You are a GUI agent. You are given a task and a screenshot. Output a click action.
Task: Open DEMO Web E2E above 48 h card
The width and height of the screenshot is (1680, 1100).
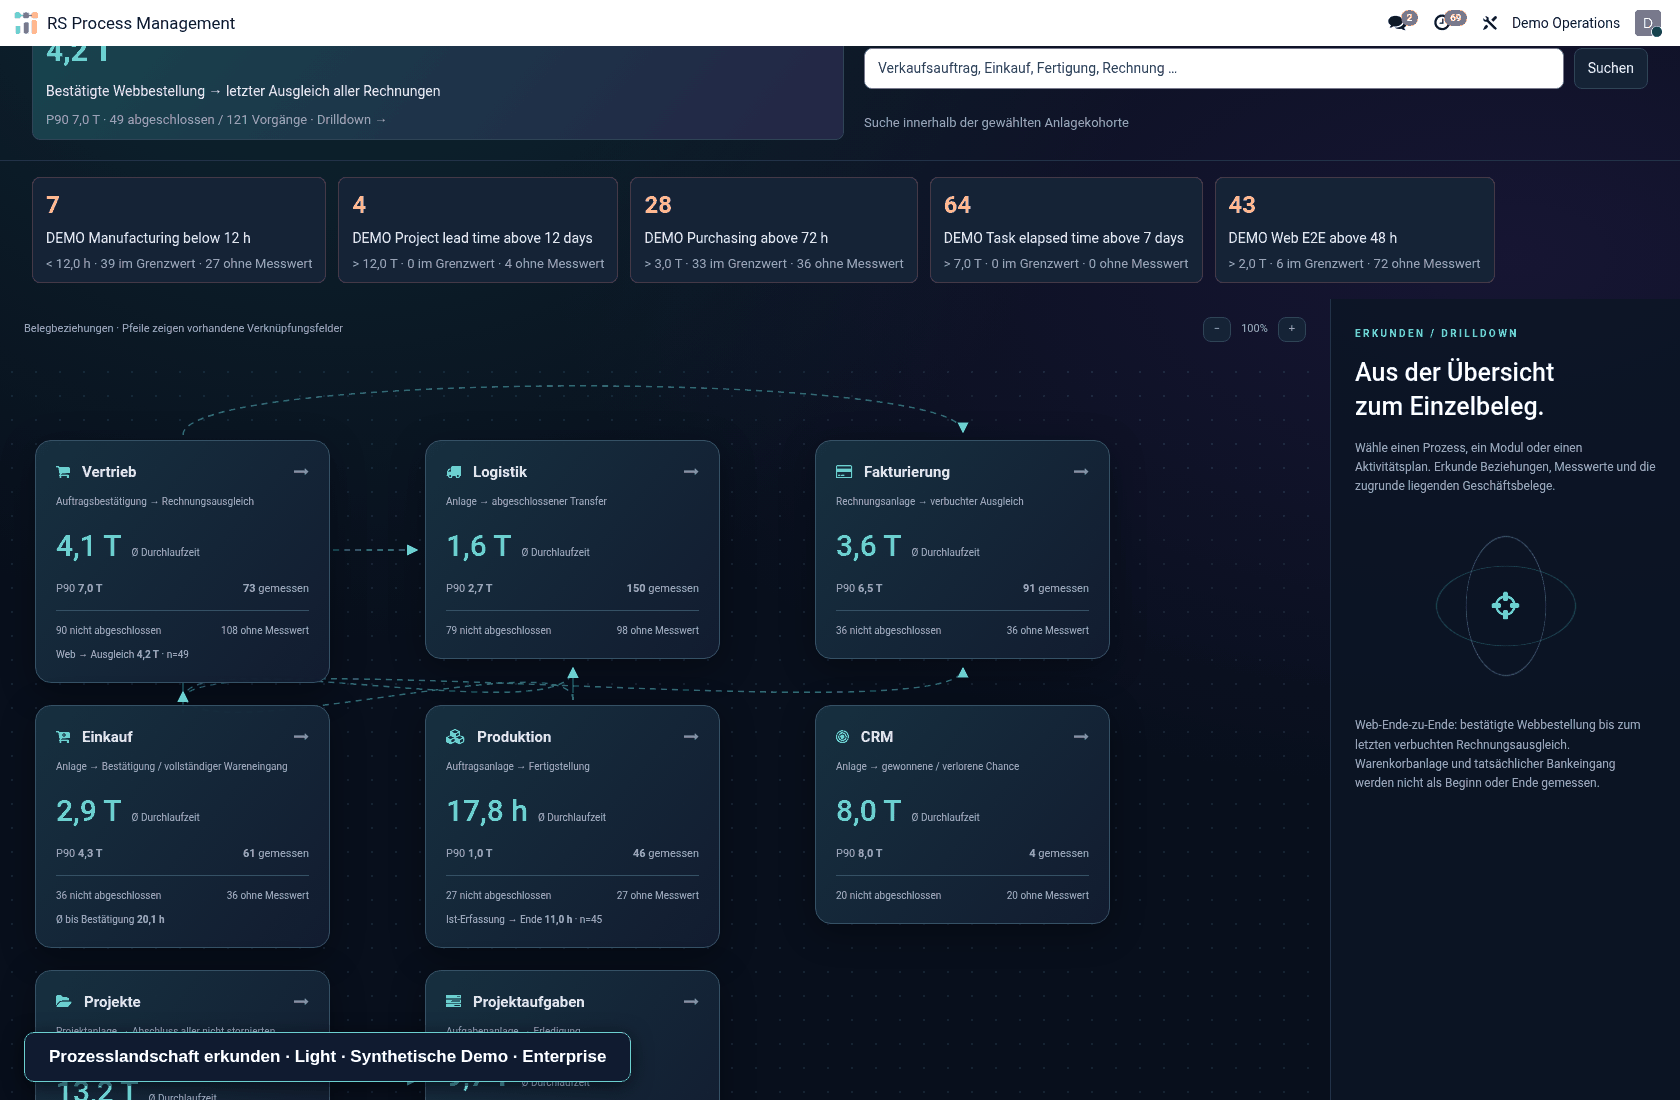tap(1354, 230)
